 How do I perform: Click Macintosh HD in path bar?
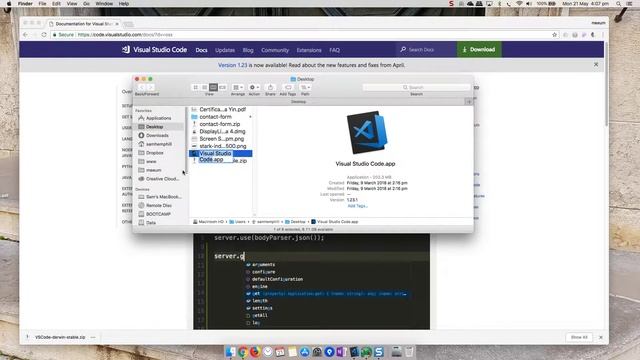pos(208,222)
